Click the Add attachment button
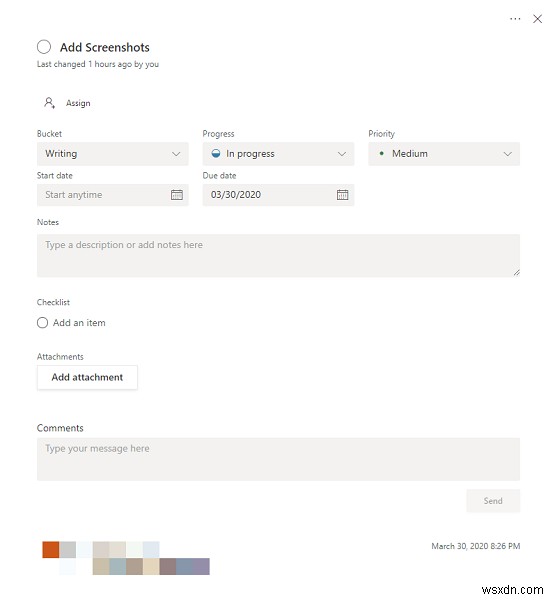The width and height of the screenshot is (555, 600). pyautogui.click(x=87, y=377)
